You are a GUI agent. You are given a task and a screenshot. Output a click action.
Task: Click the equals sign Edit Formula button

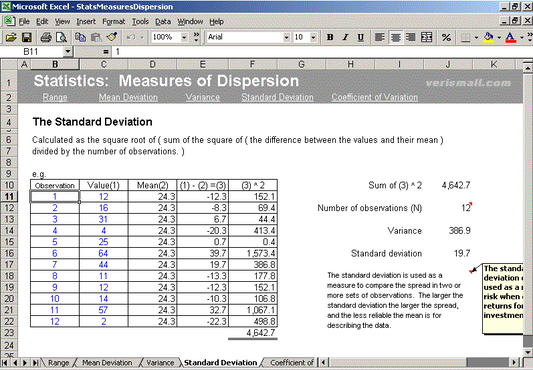click(x=106, y=52)
